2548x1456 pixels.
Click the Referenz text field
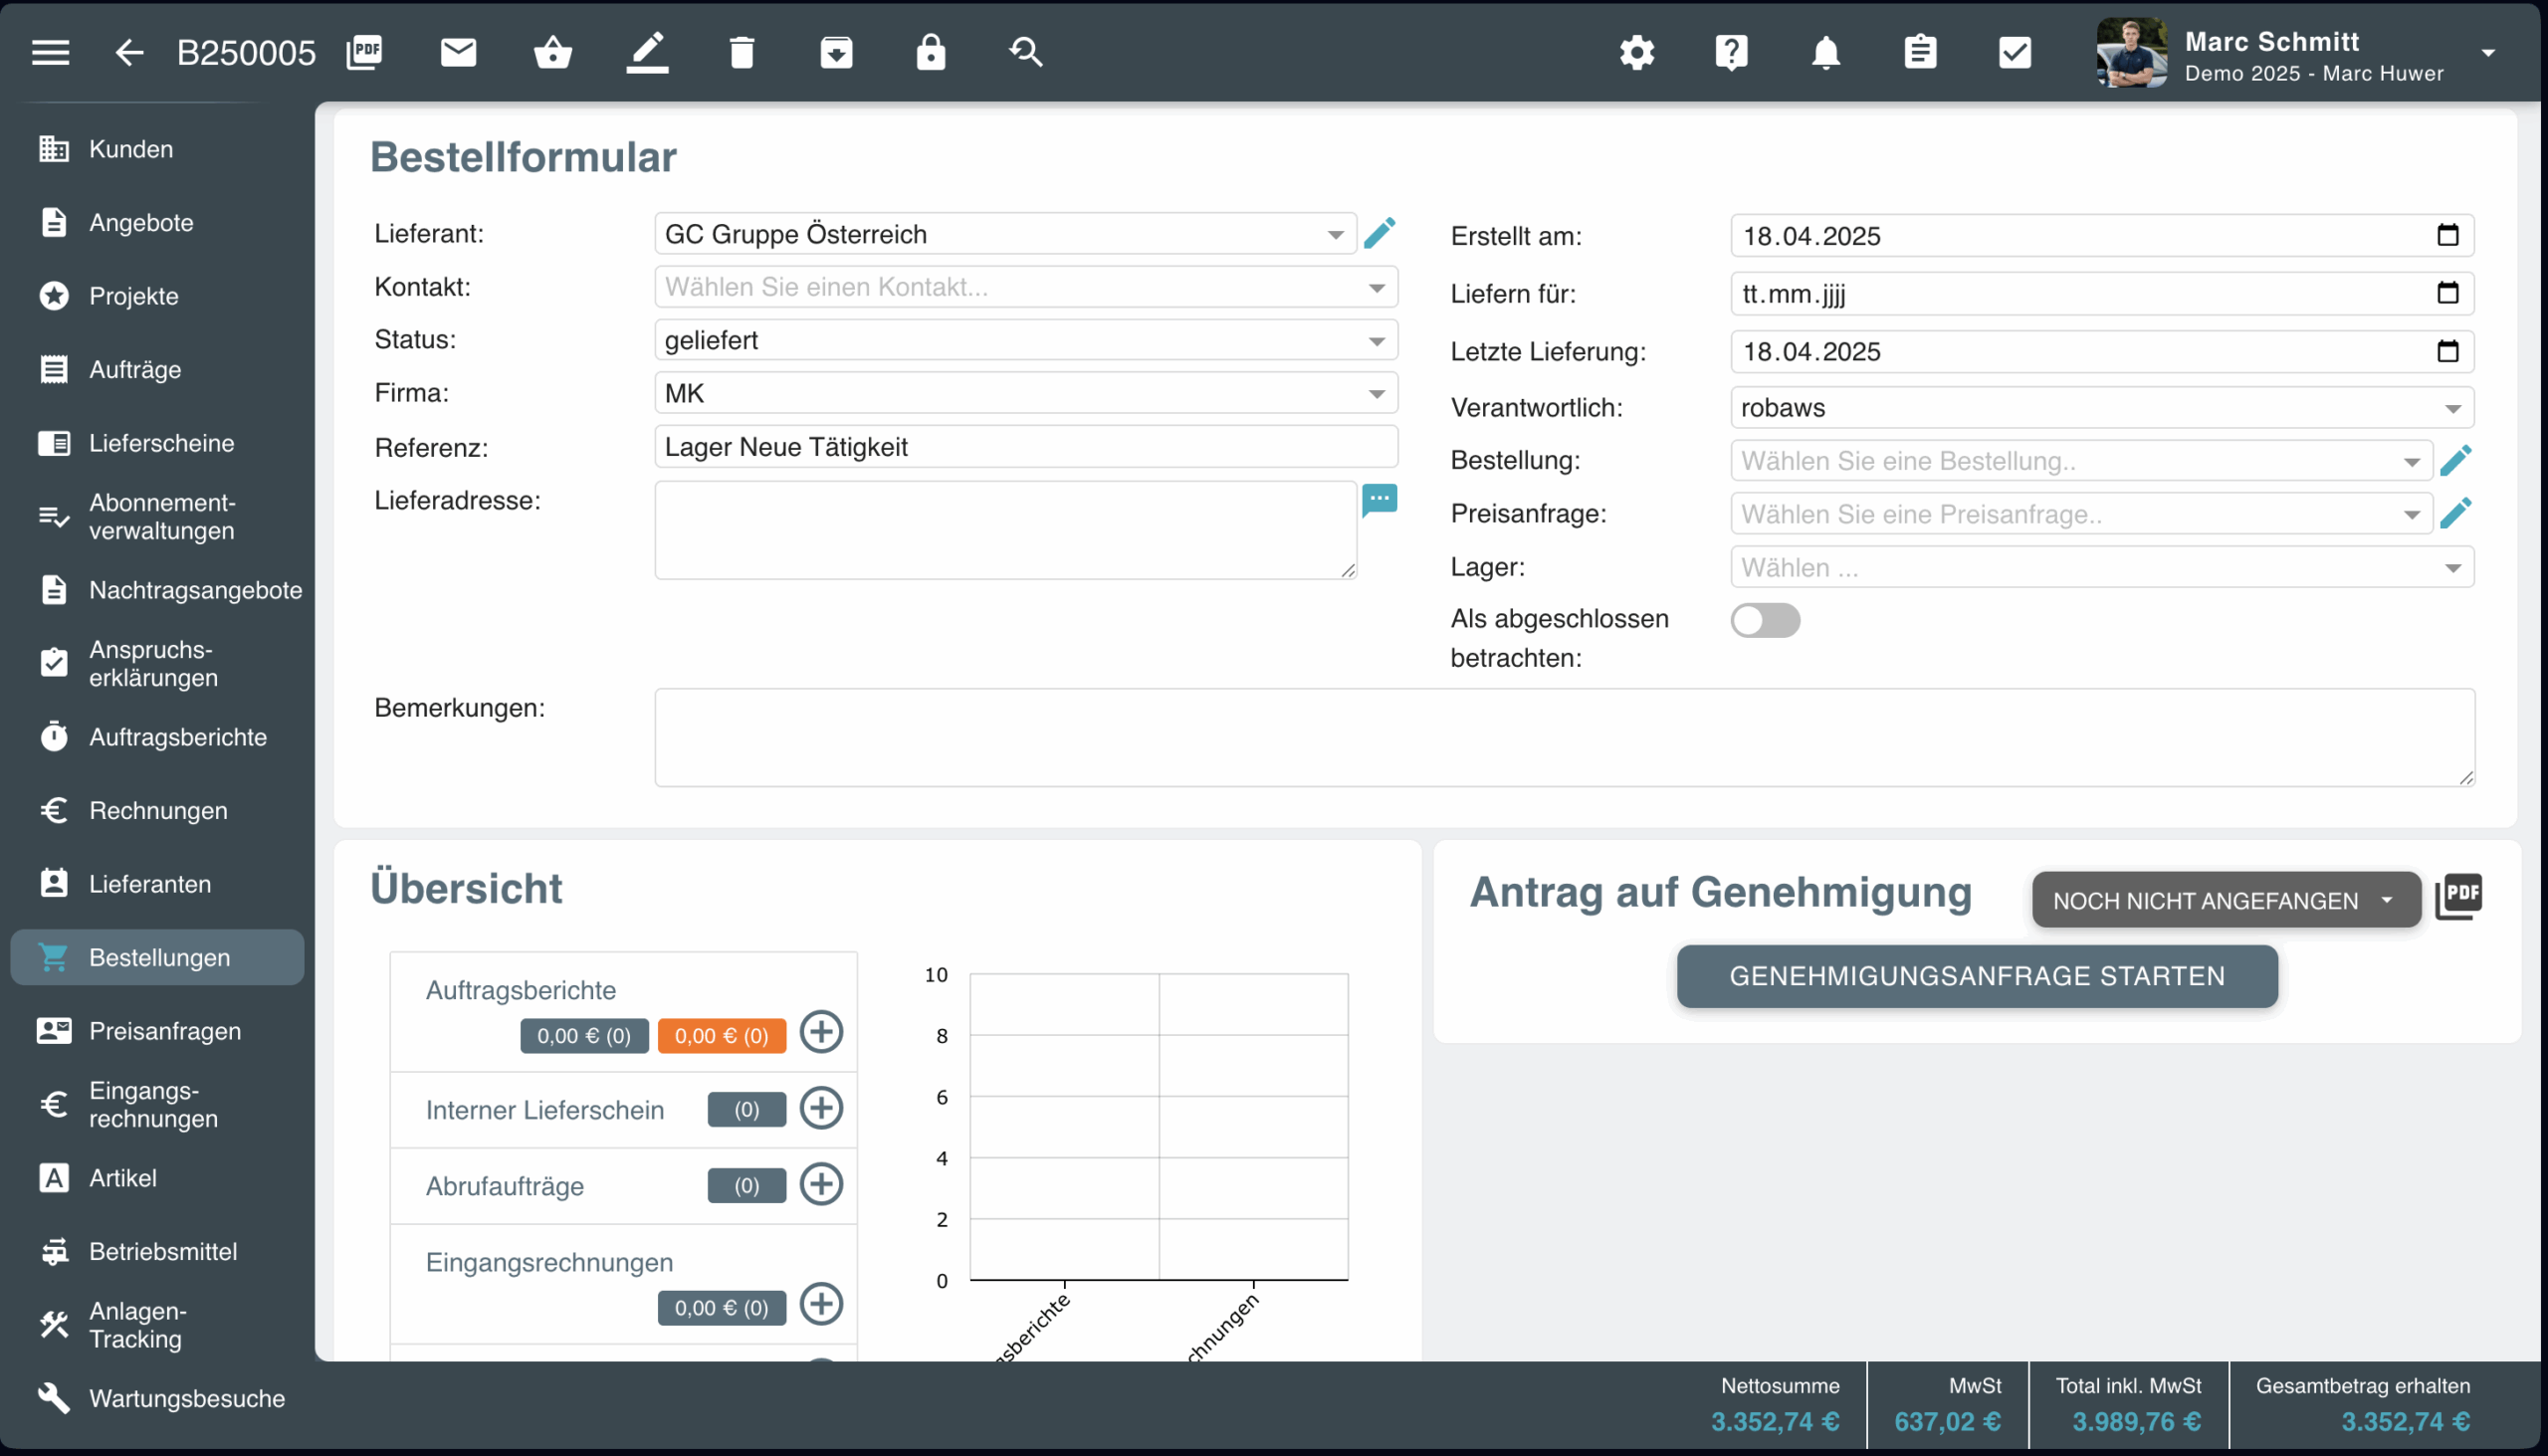pyautogui.click(x=1025, y=447)
